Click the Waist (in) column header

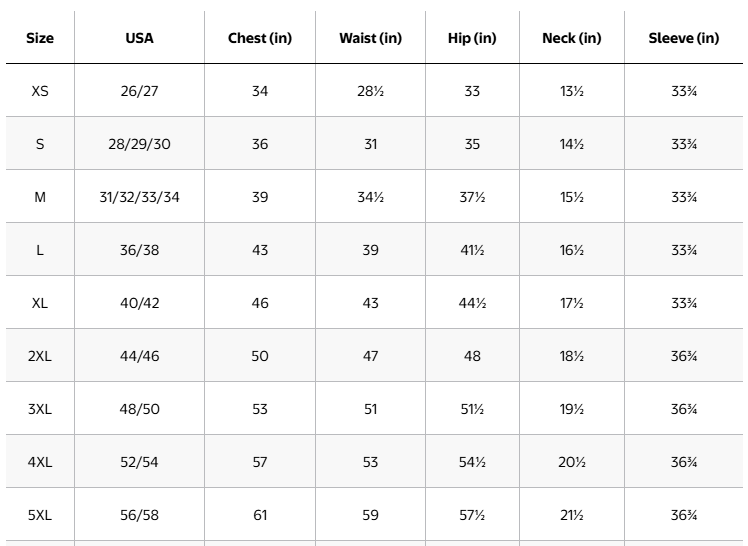click(x=371, y=38)
